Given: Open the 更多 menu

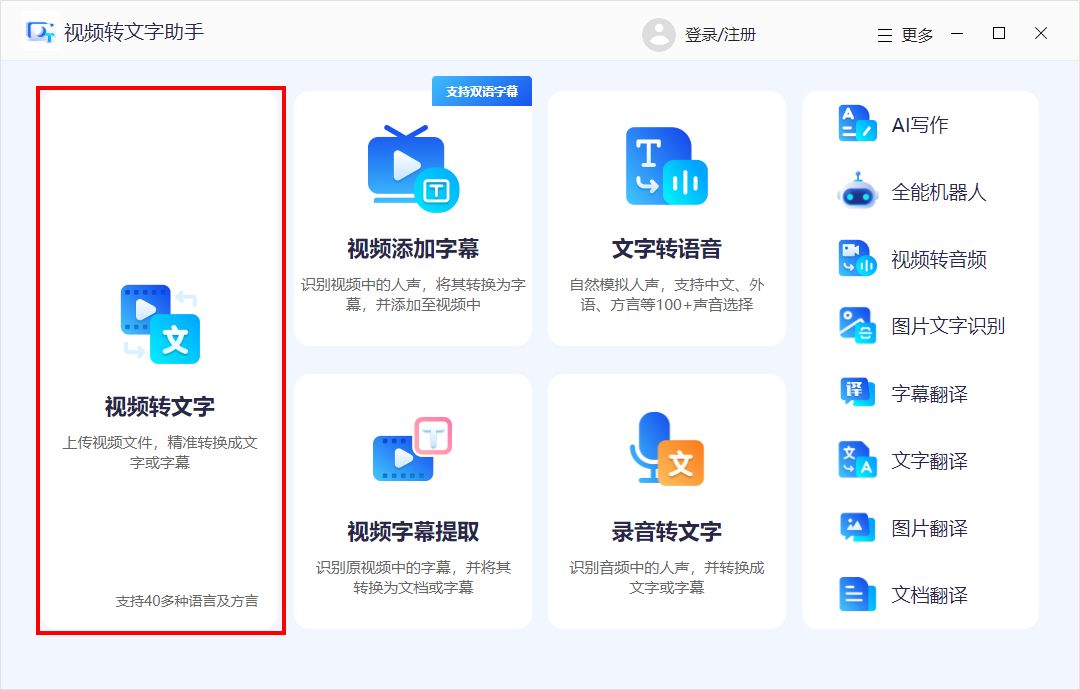Looking at the screenshot, I should (x=917, y=35).
